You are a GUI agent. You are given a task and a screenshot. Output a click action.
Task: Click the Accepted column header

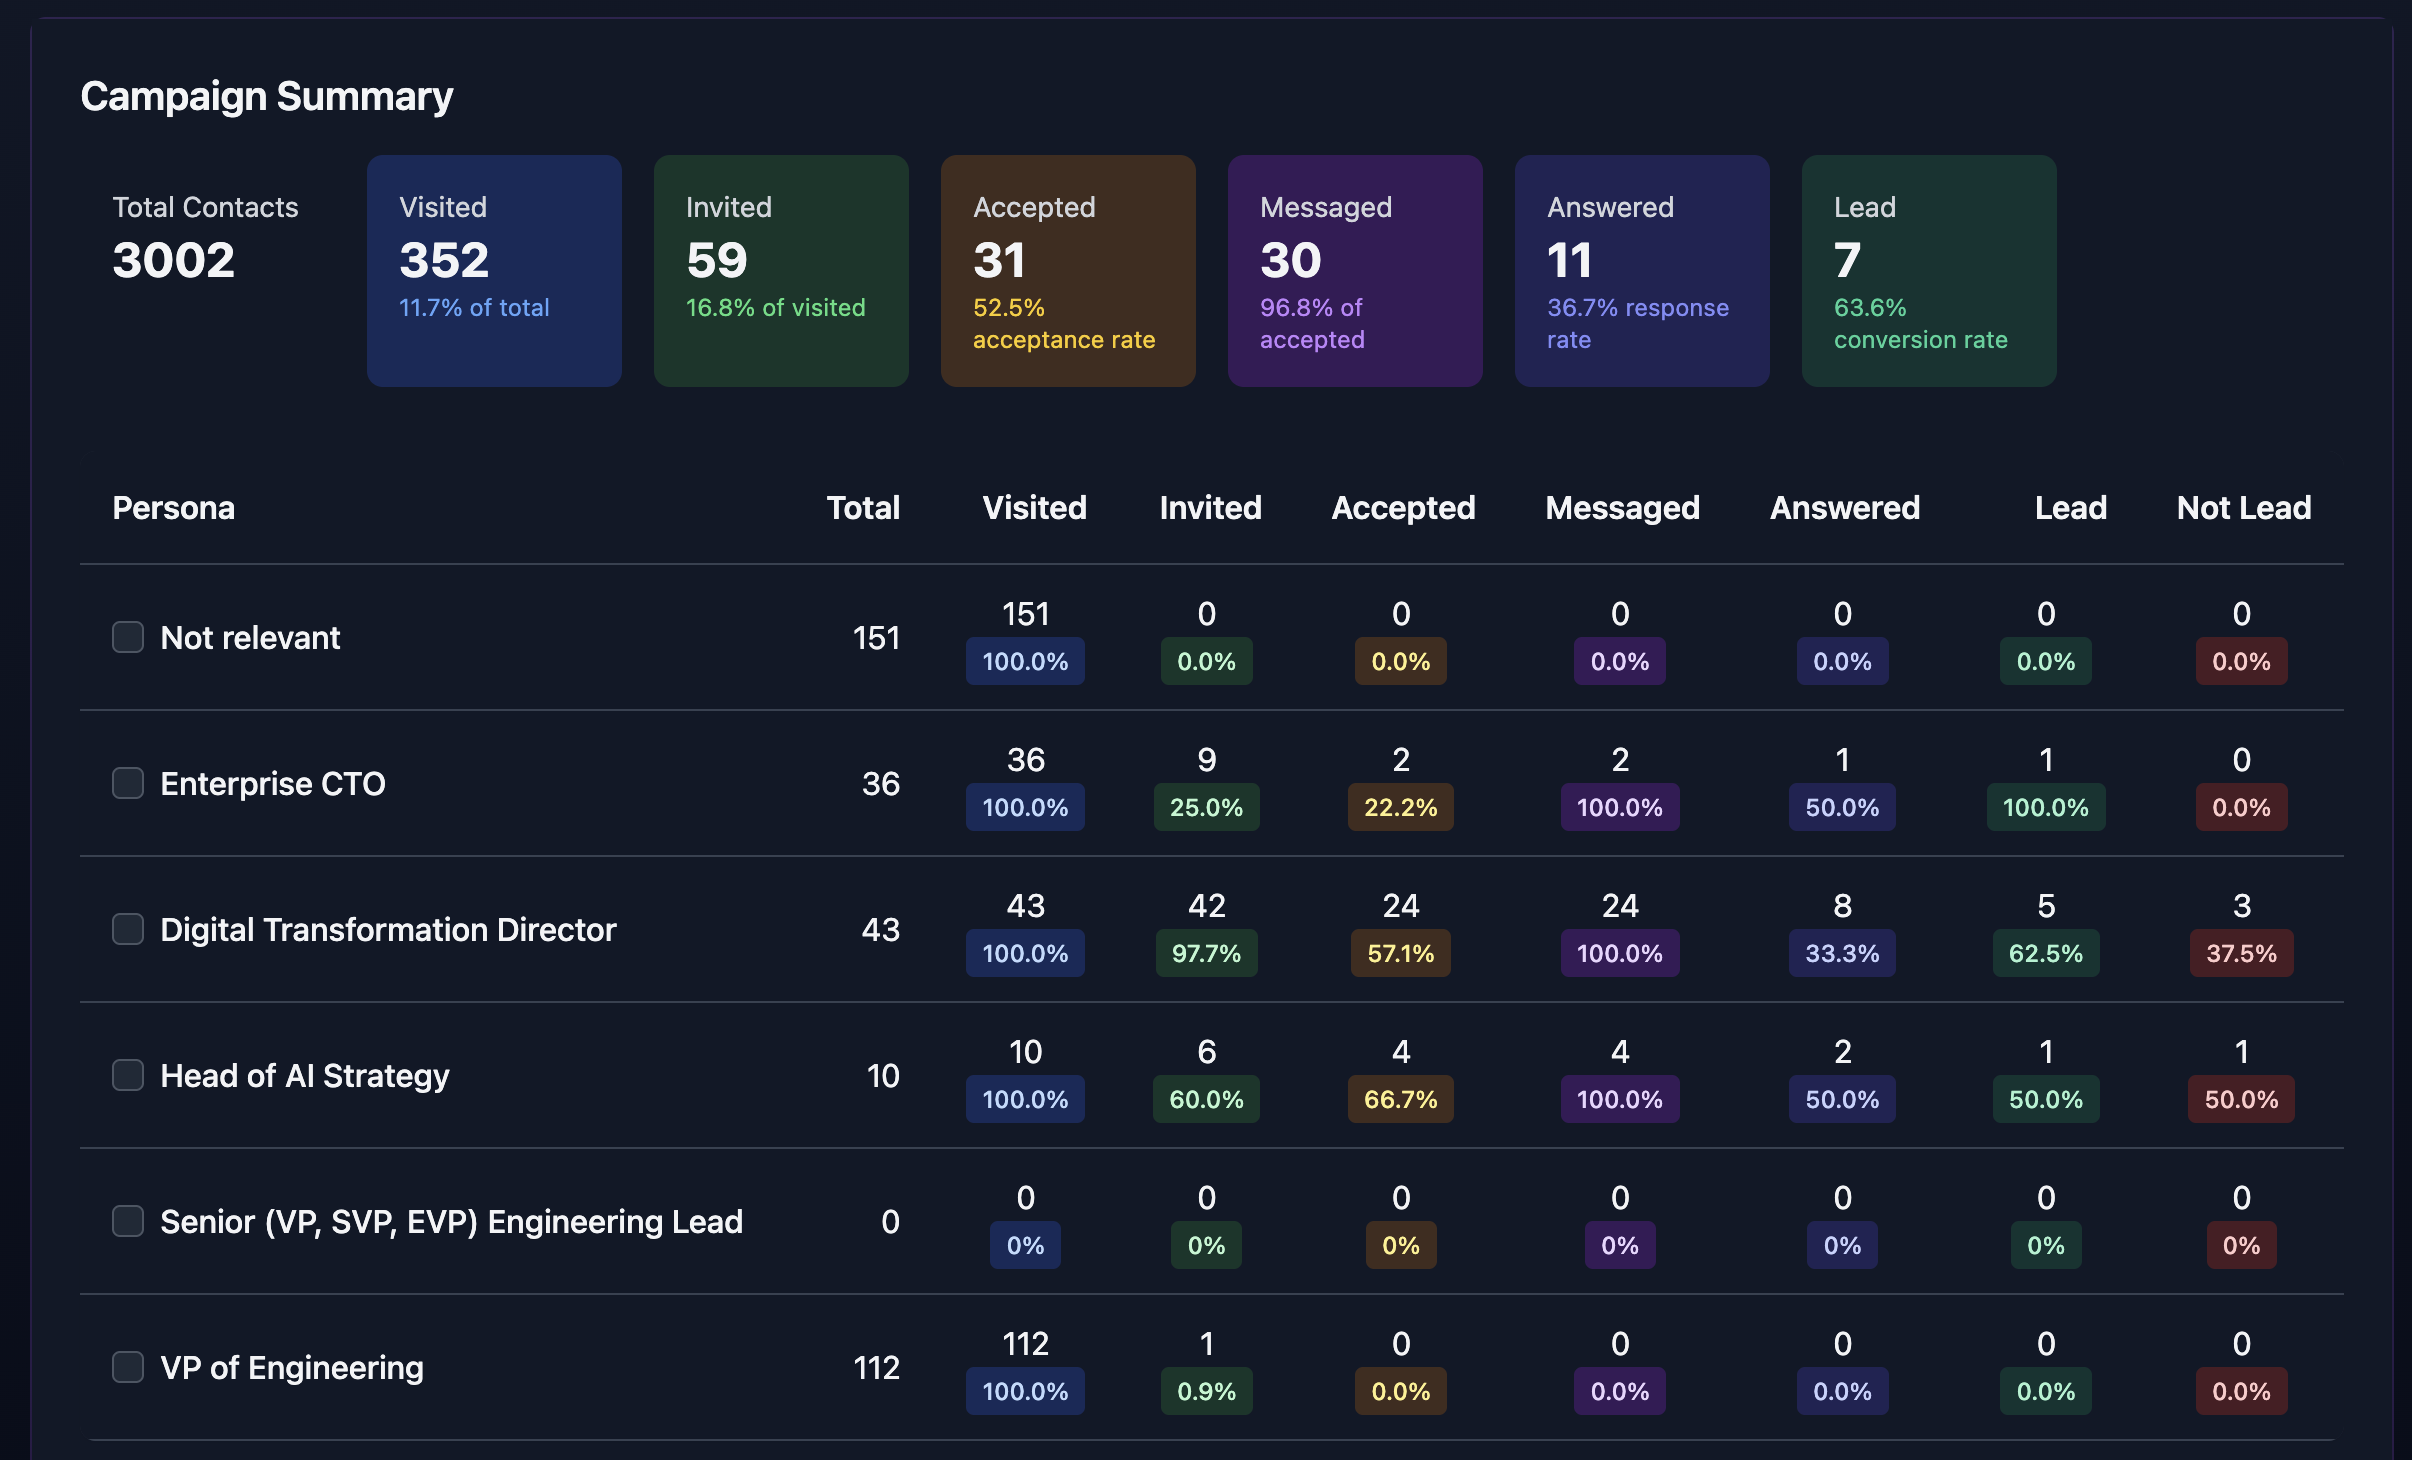pos(1403,508)
